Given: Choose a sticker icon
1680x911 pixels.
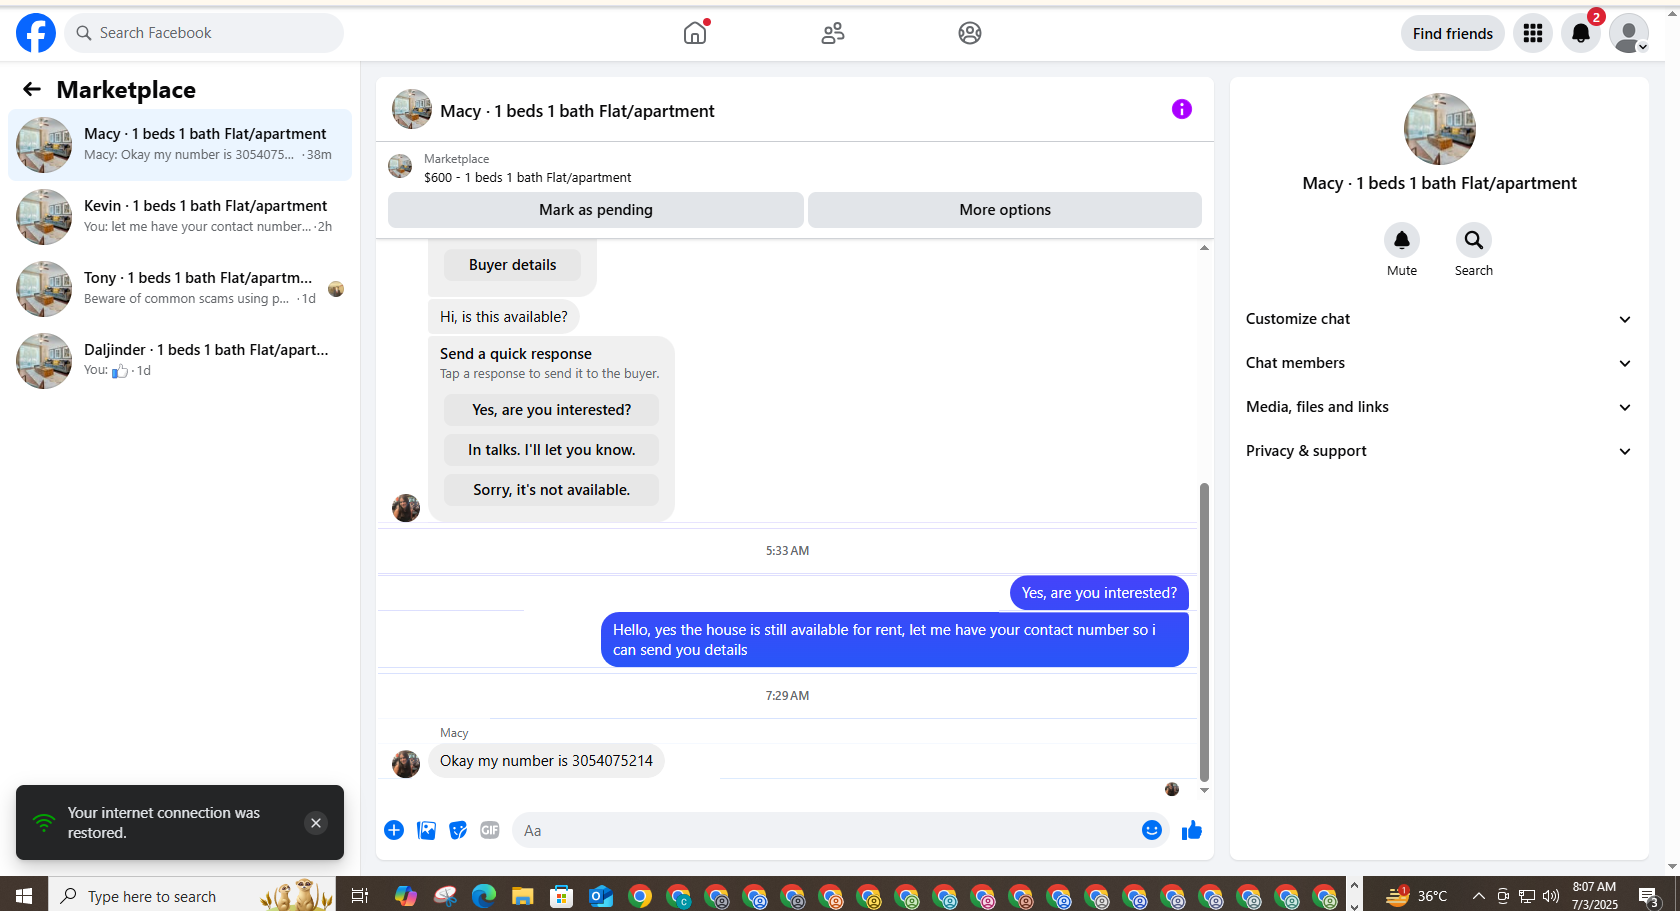Looking at the screenshot, I should [x=458, y=830].
